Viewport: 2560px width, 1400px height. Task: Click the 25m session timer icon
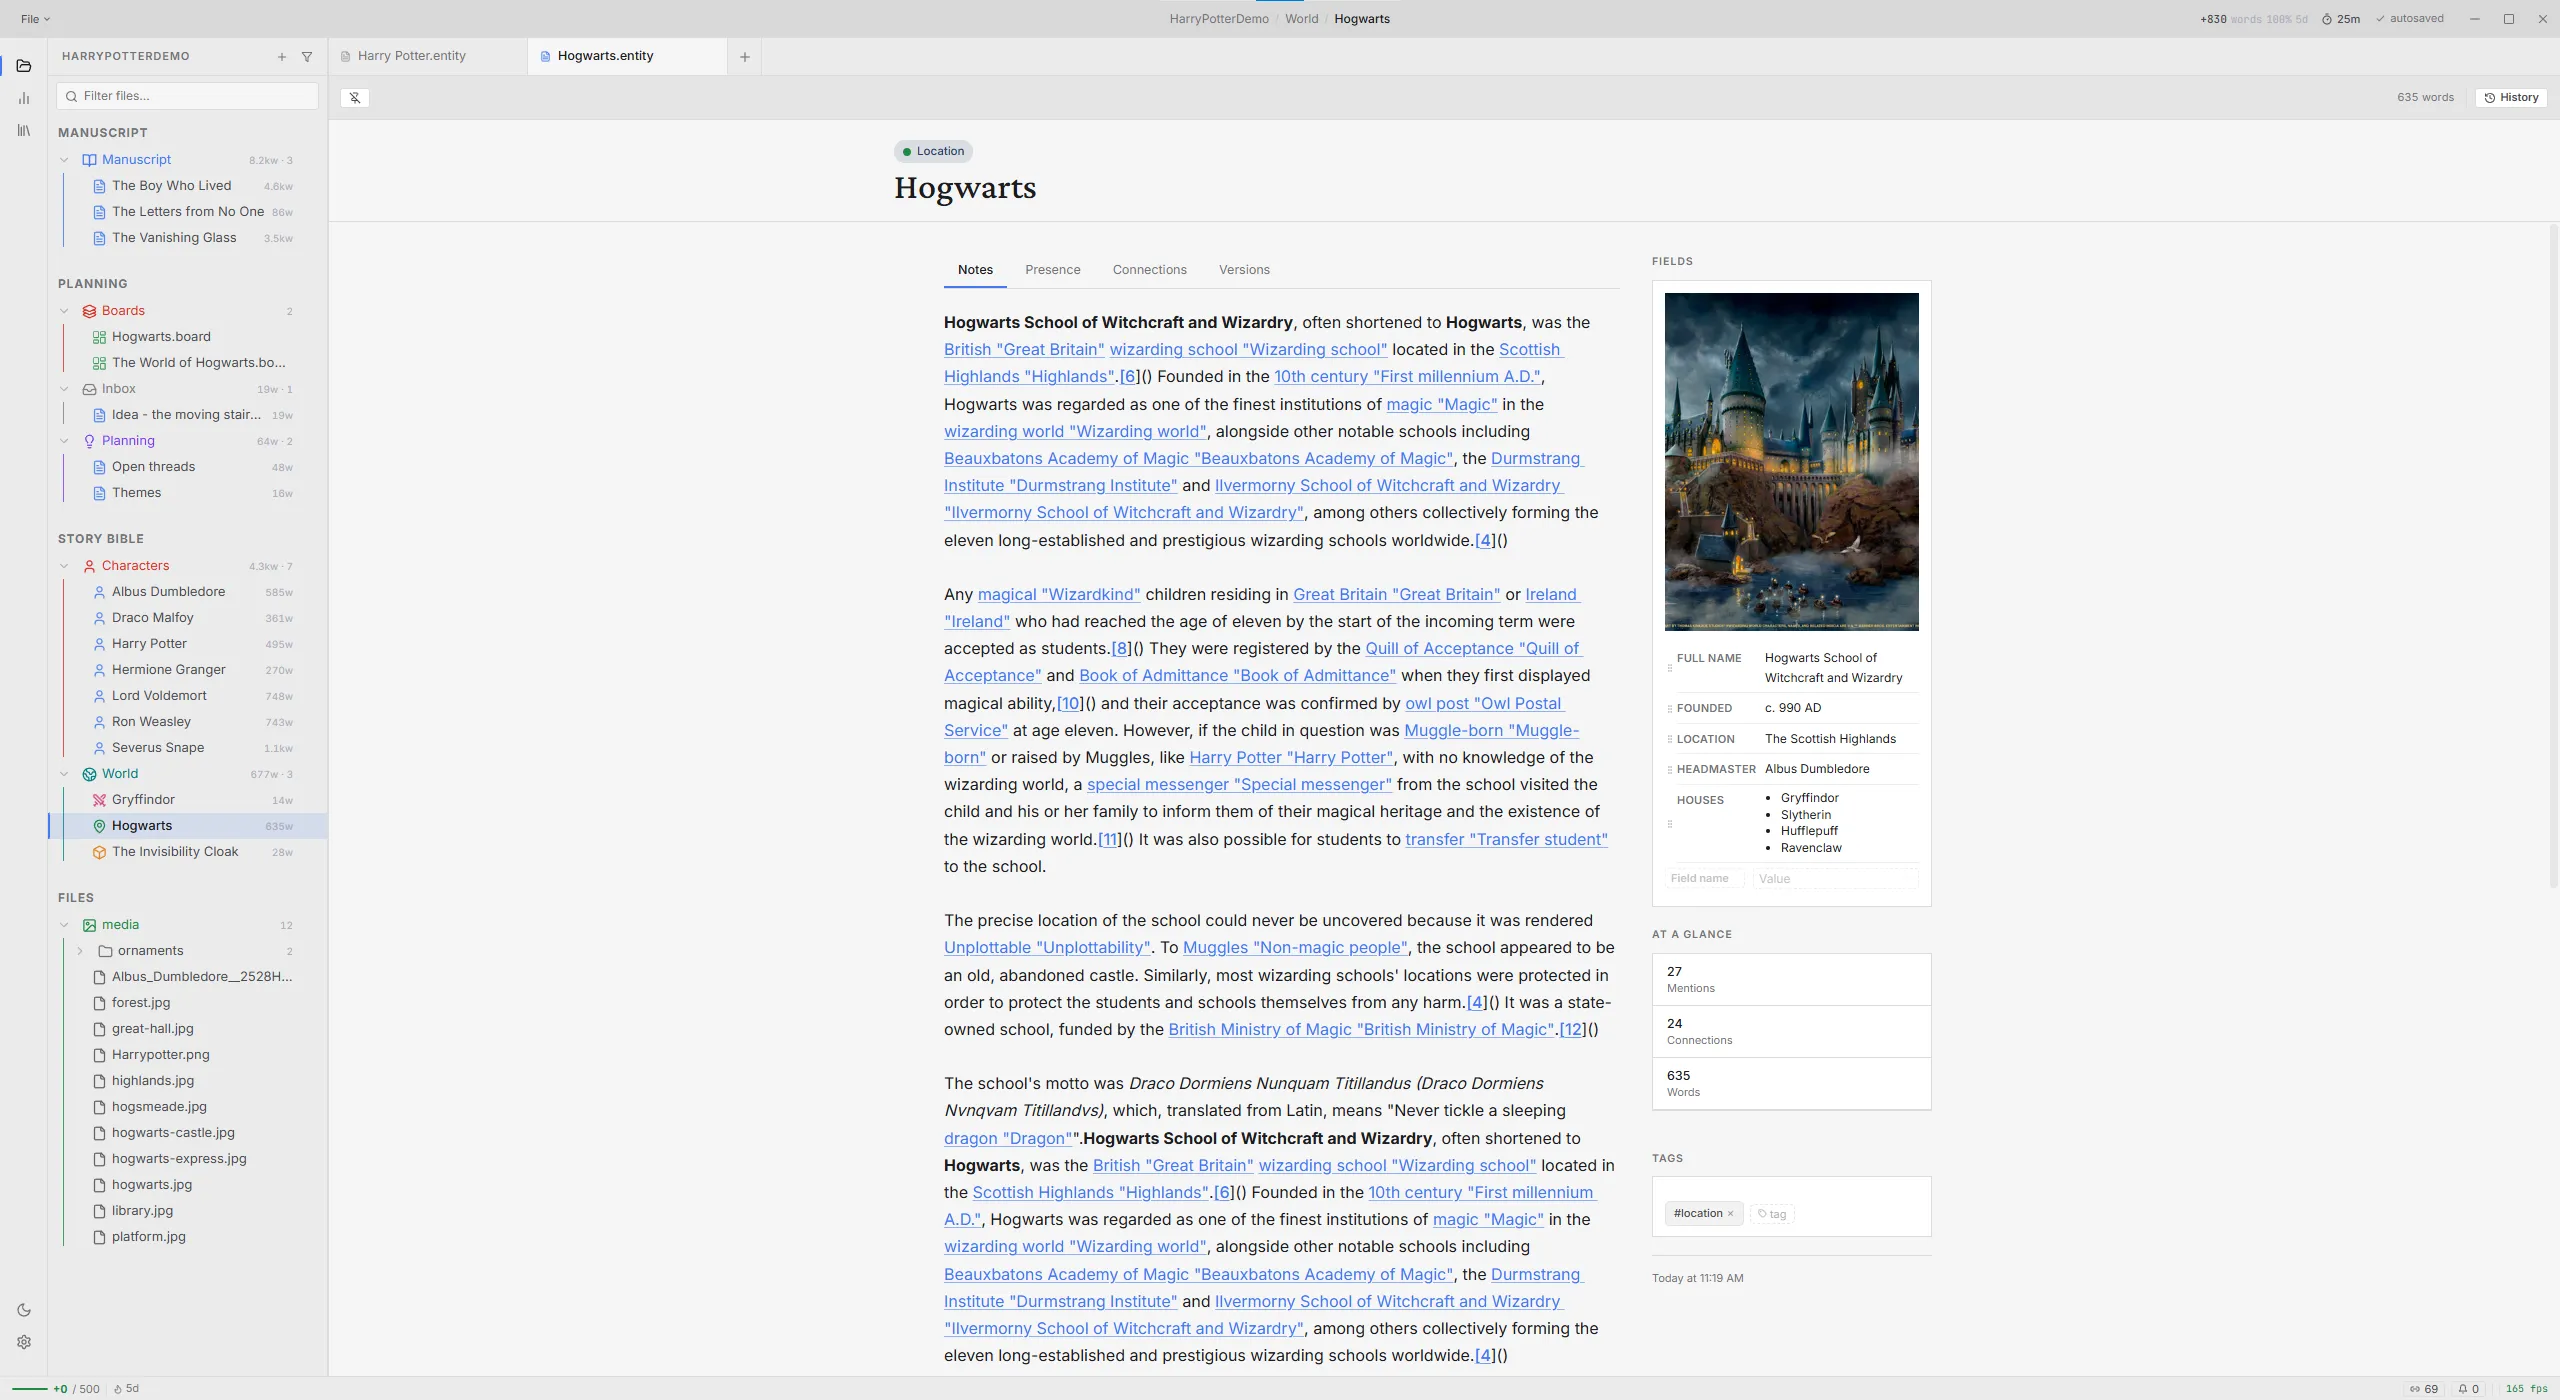click(2327, 19)
